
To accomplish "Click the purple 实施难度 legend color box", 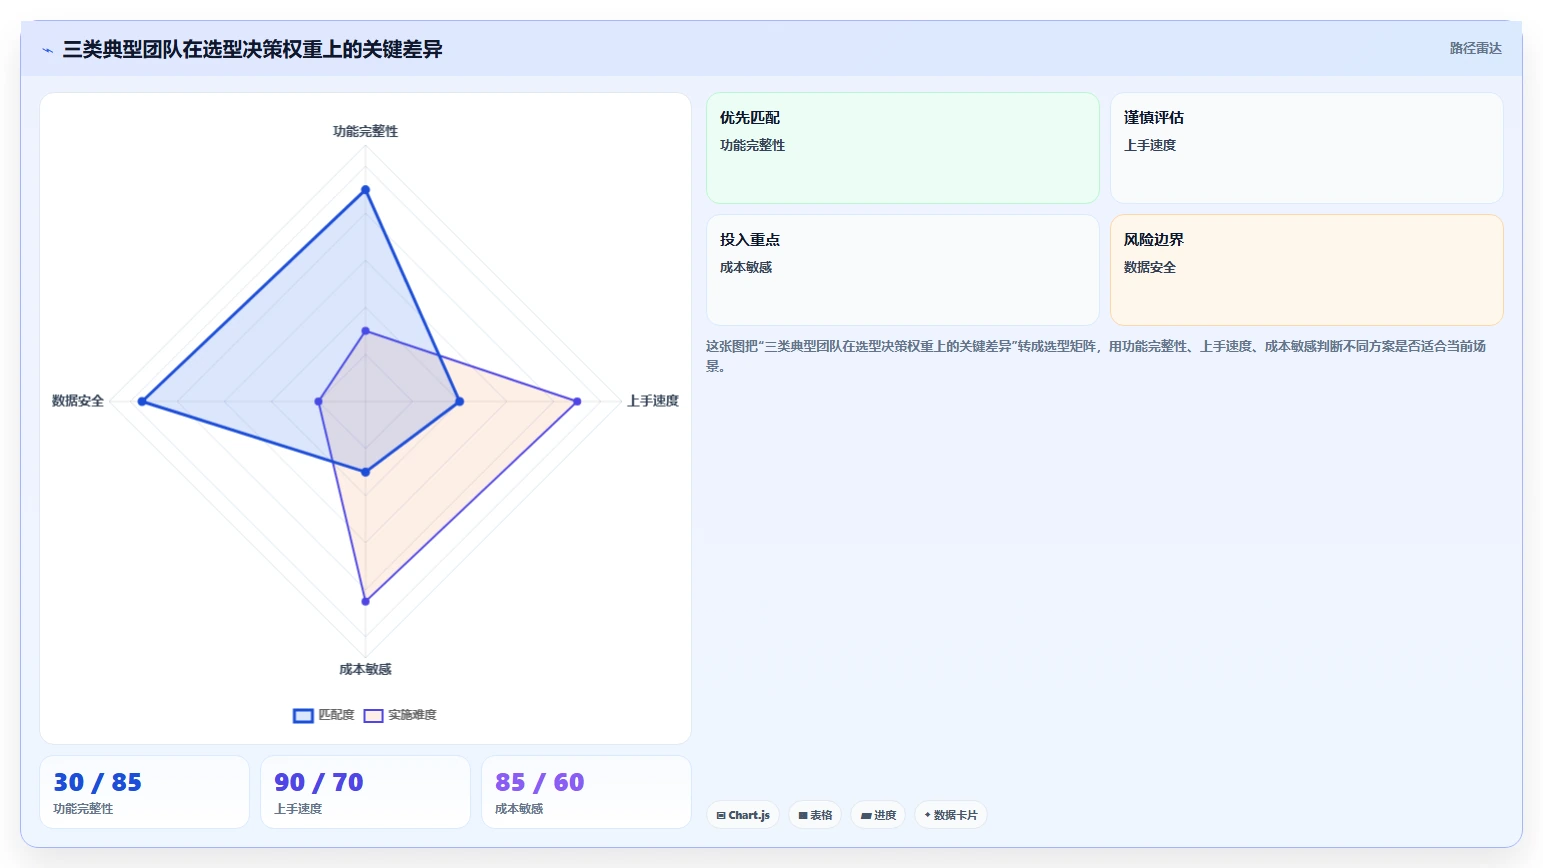I will pyautogui.click(x=373, y=715).
